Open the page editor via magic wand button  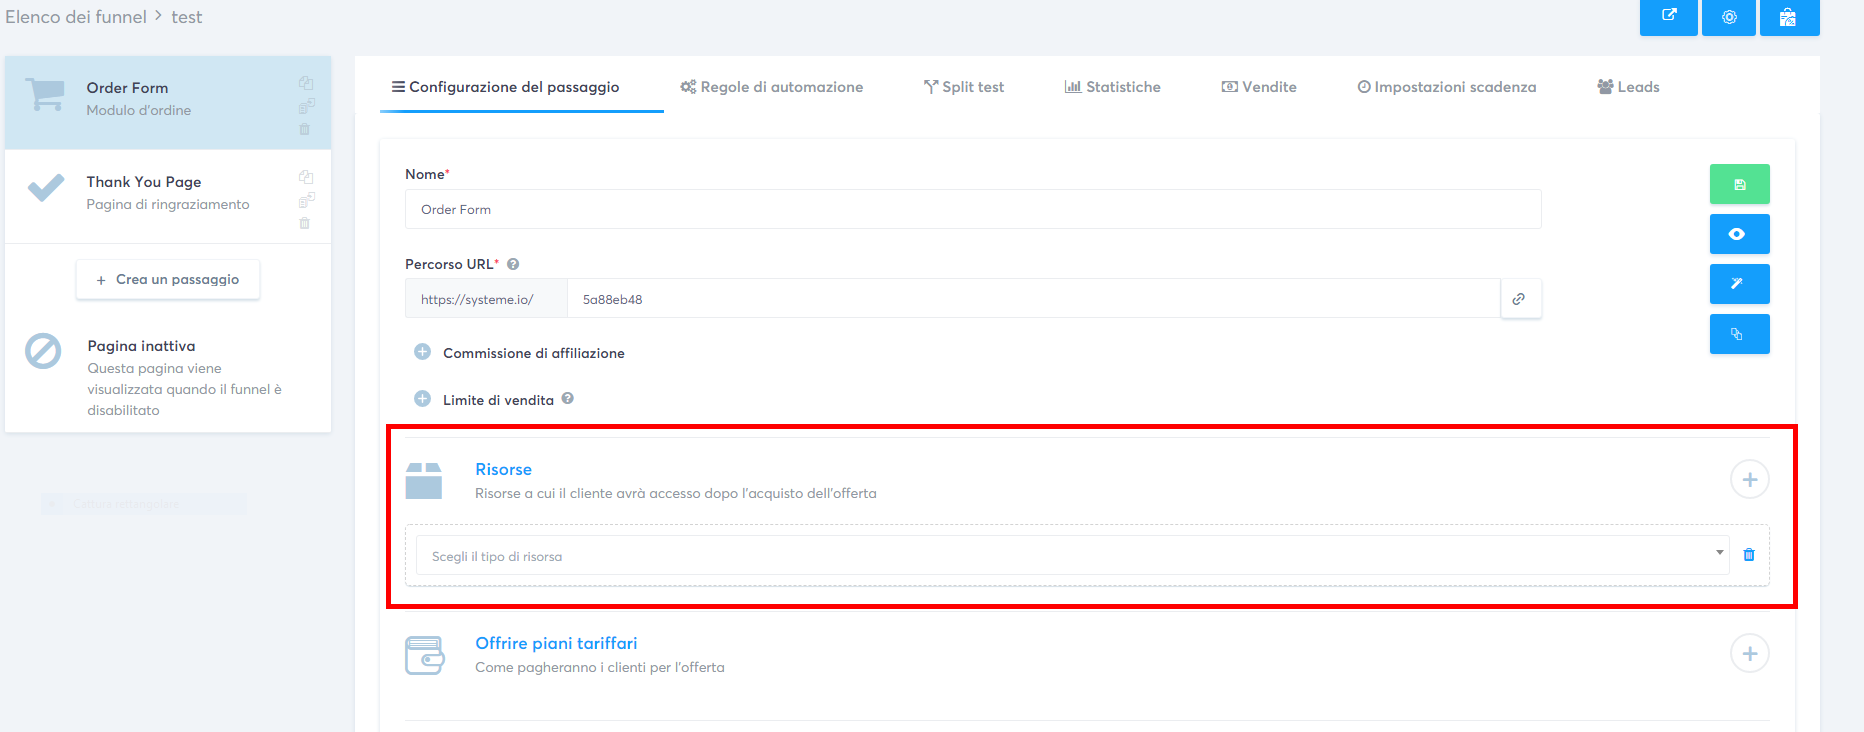pos(1740,284)
